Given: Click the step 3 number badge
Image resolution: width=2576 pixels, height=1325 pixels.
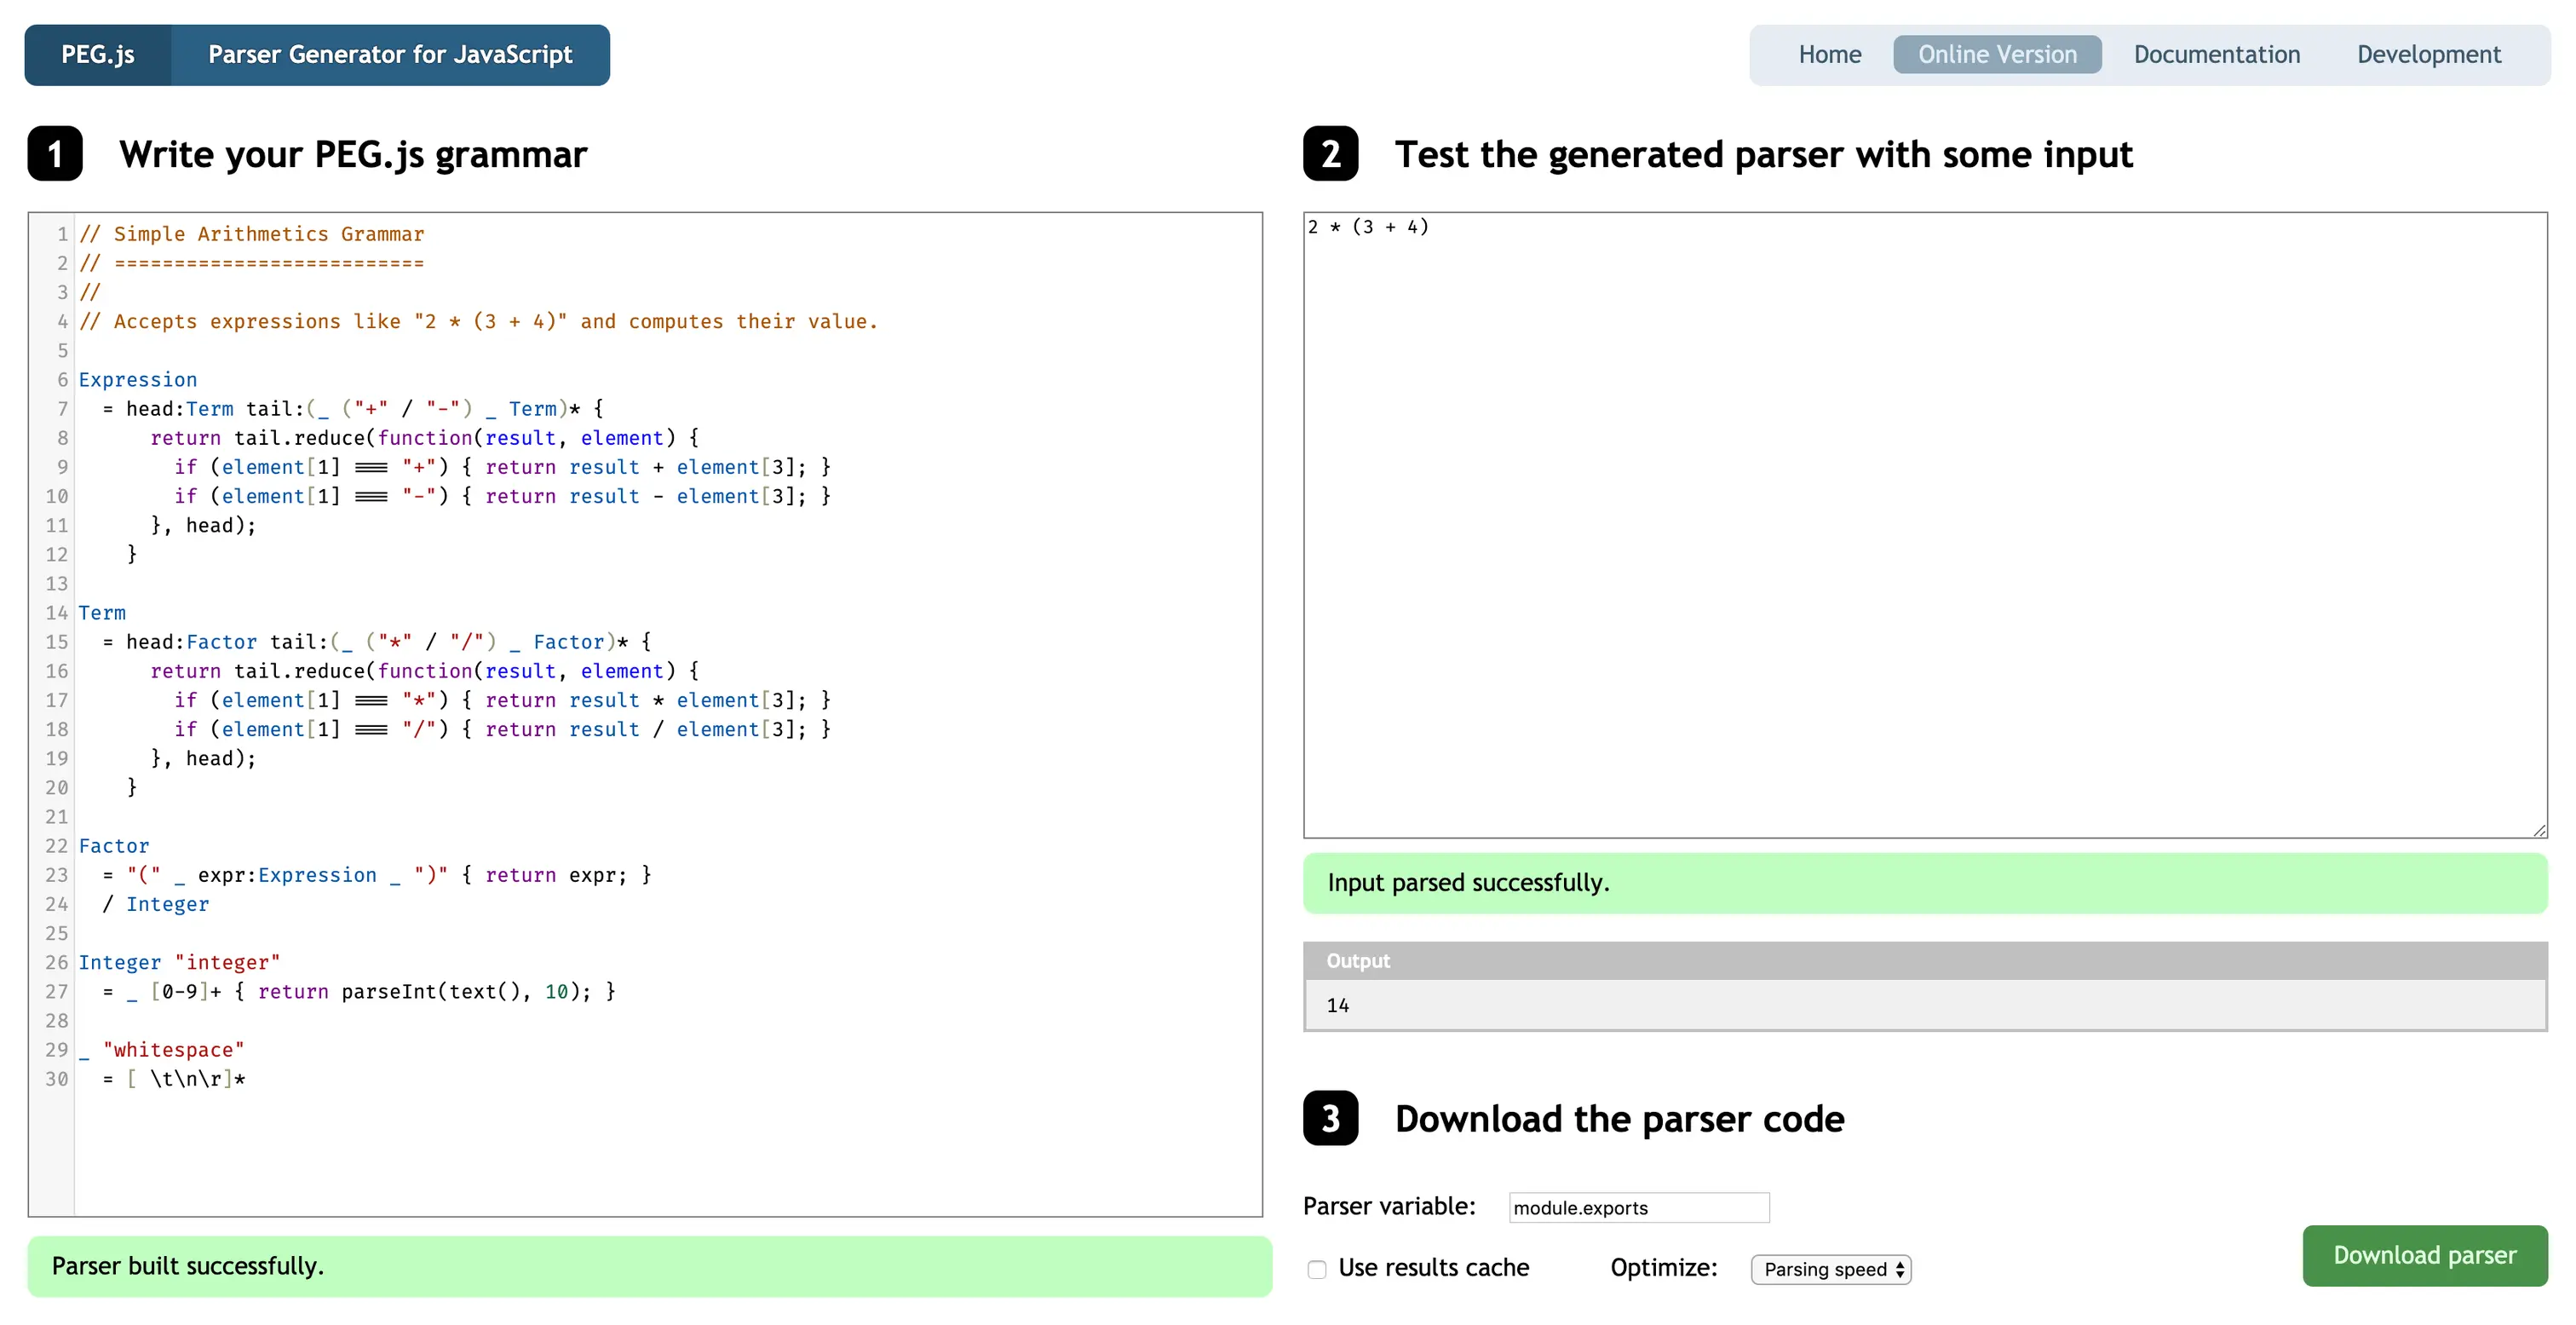Looking at the screenshot, I should point(1330,1118).
